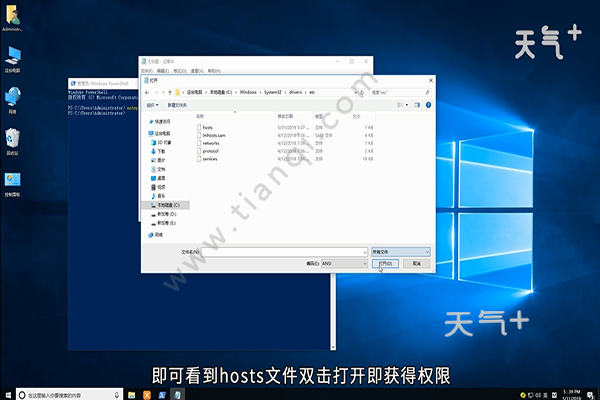The image size is (600, 400).
Task: Select 音乐 (Music) in sidebar
Action: 158,196
